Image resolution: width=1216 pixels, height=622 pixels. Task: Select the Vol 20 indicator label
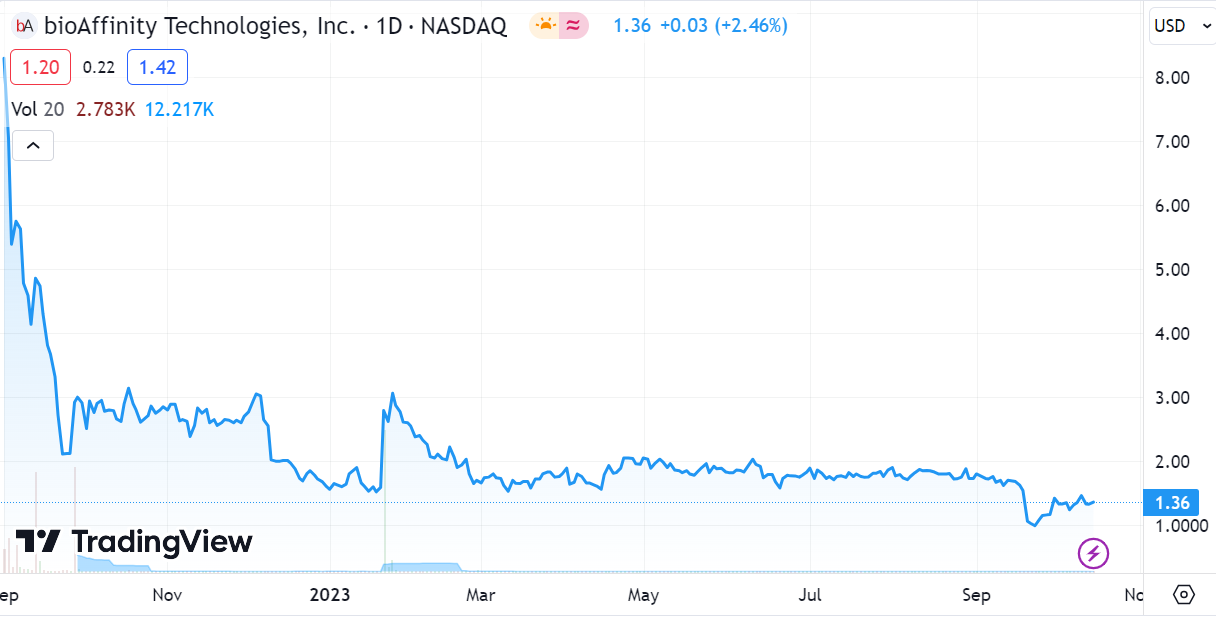pyautogui.click(x=38, y=110)
